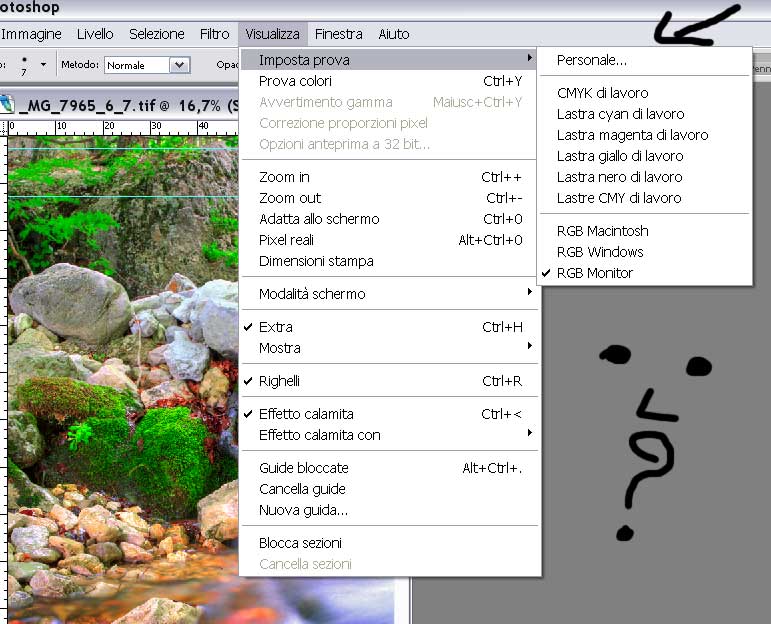The image size is (771, 624).
Task: Disable Effetto calamita snapping
Action: [305, 414]
